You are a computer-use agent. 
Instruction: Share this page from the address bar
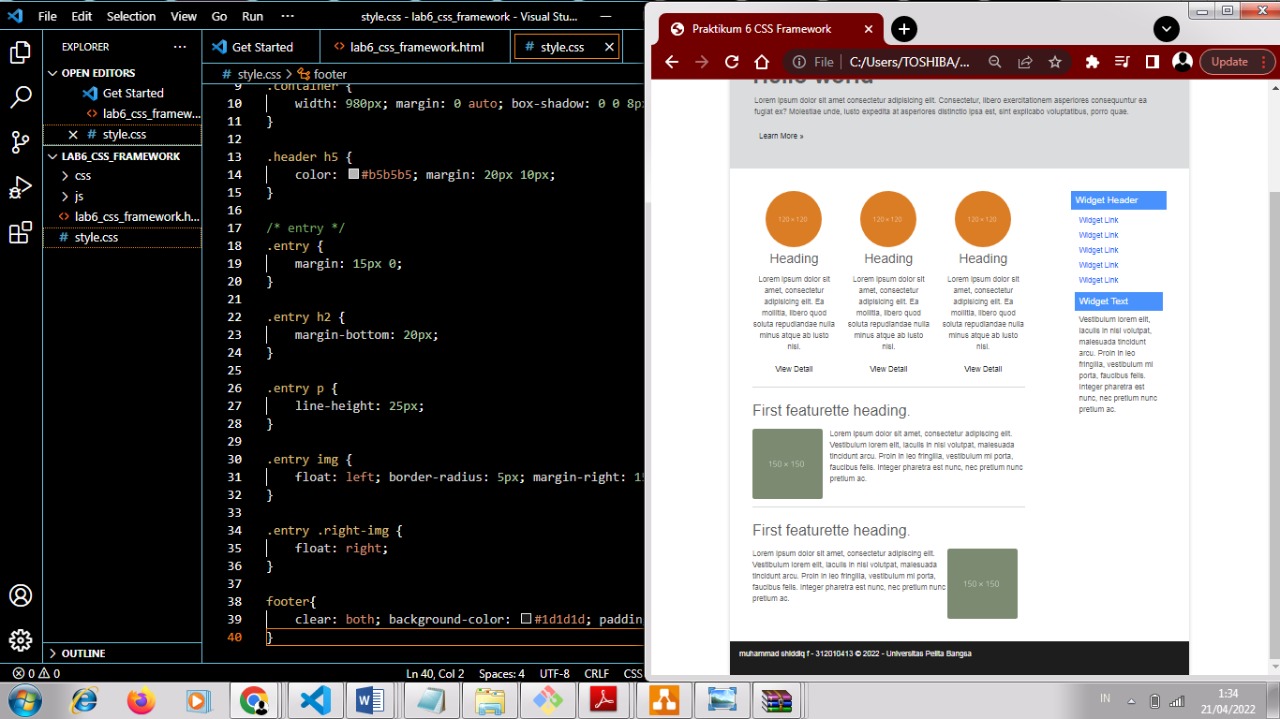(1025, 62)
